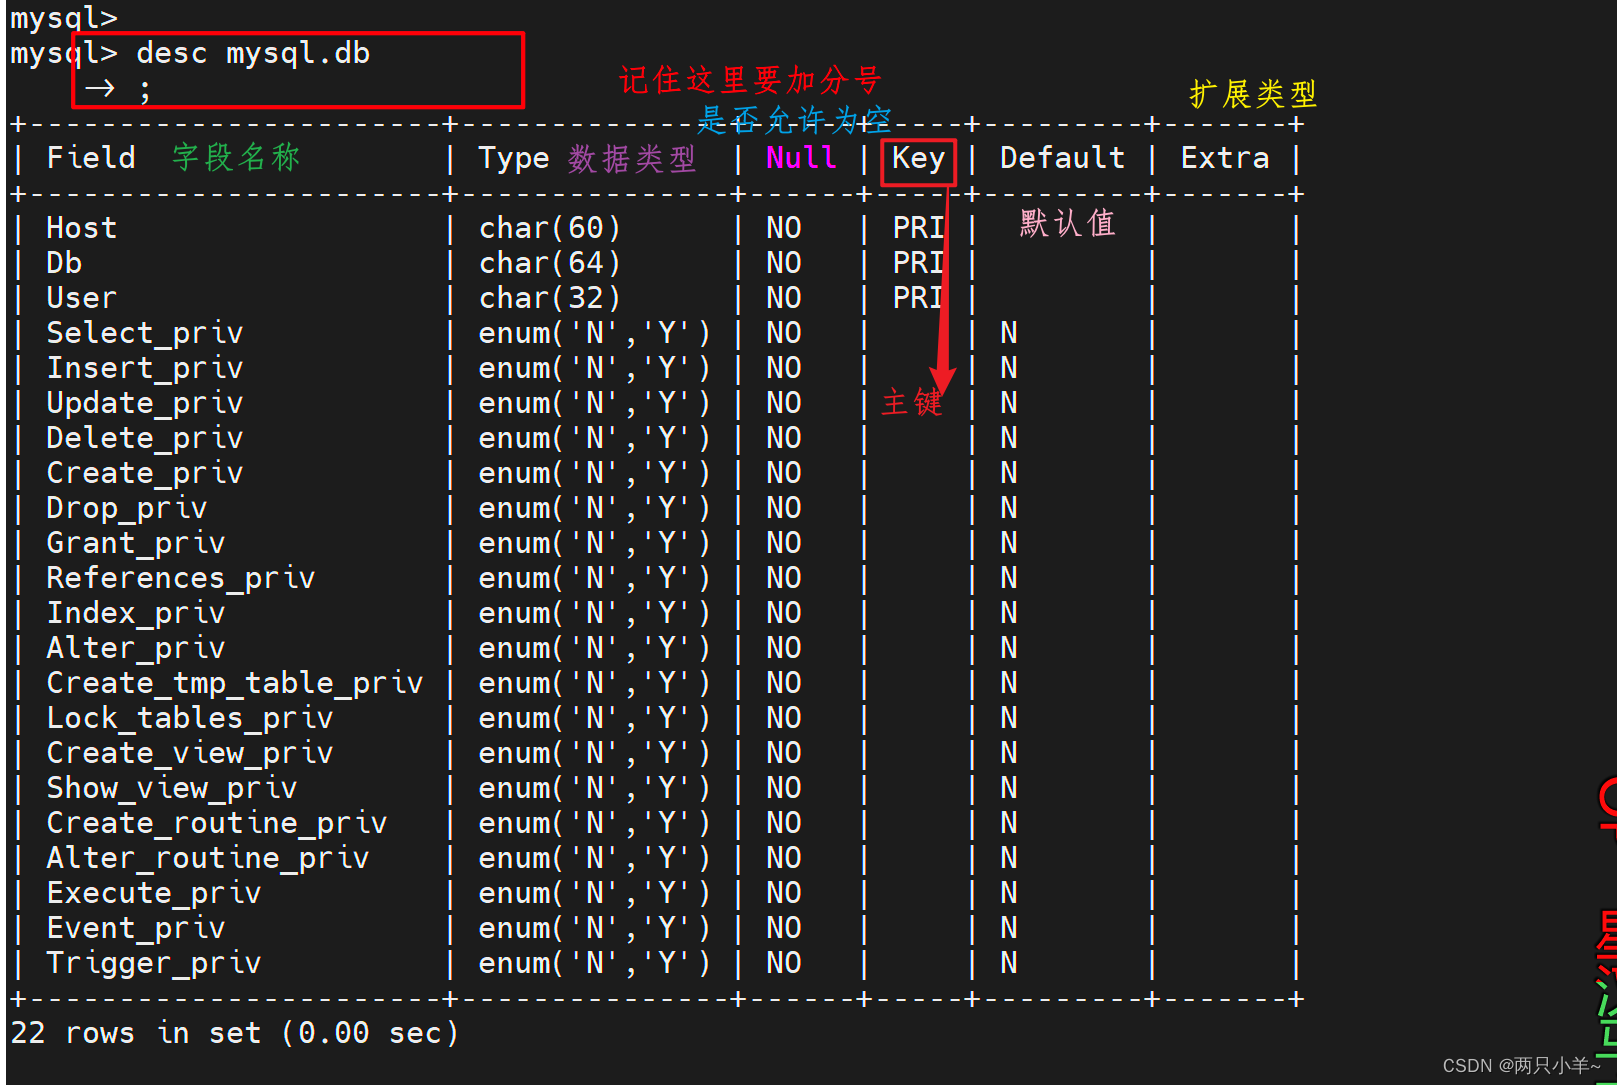This screenshot has height=1085, width=1617.
Task: Click the first empty 'mysql>' prompt line
Action: coord(64,18)
